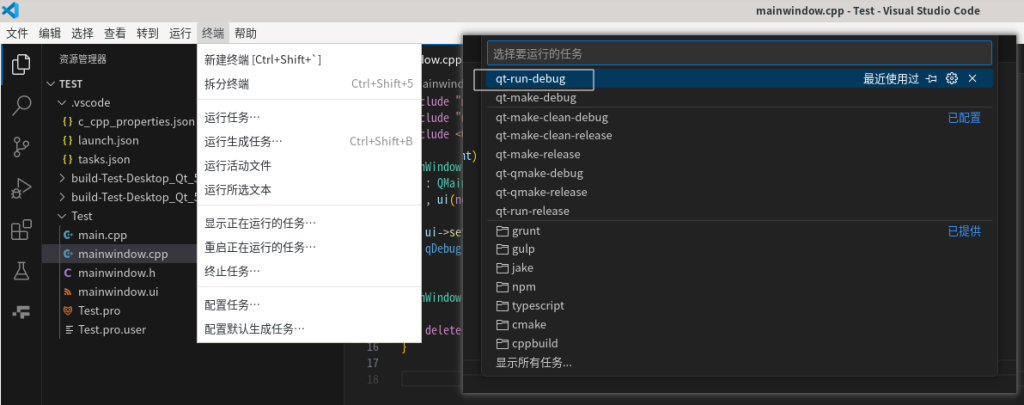Collapse the TEST root folder
Screen dimensions: 1024x405
[x=50, y=84]
